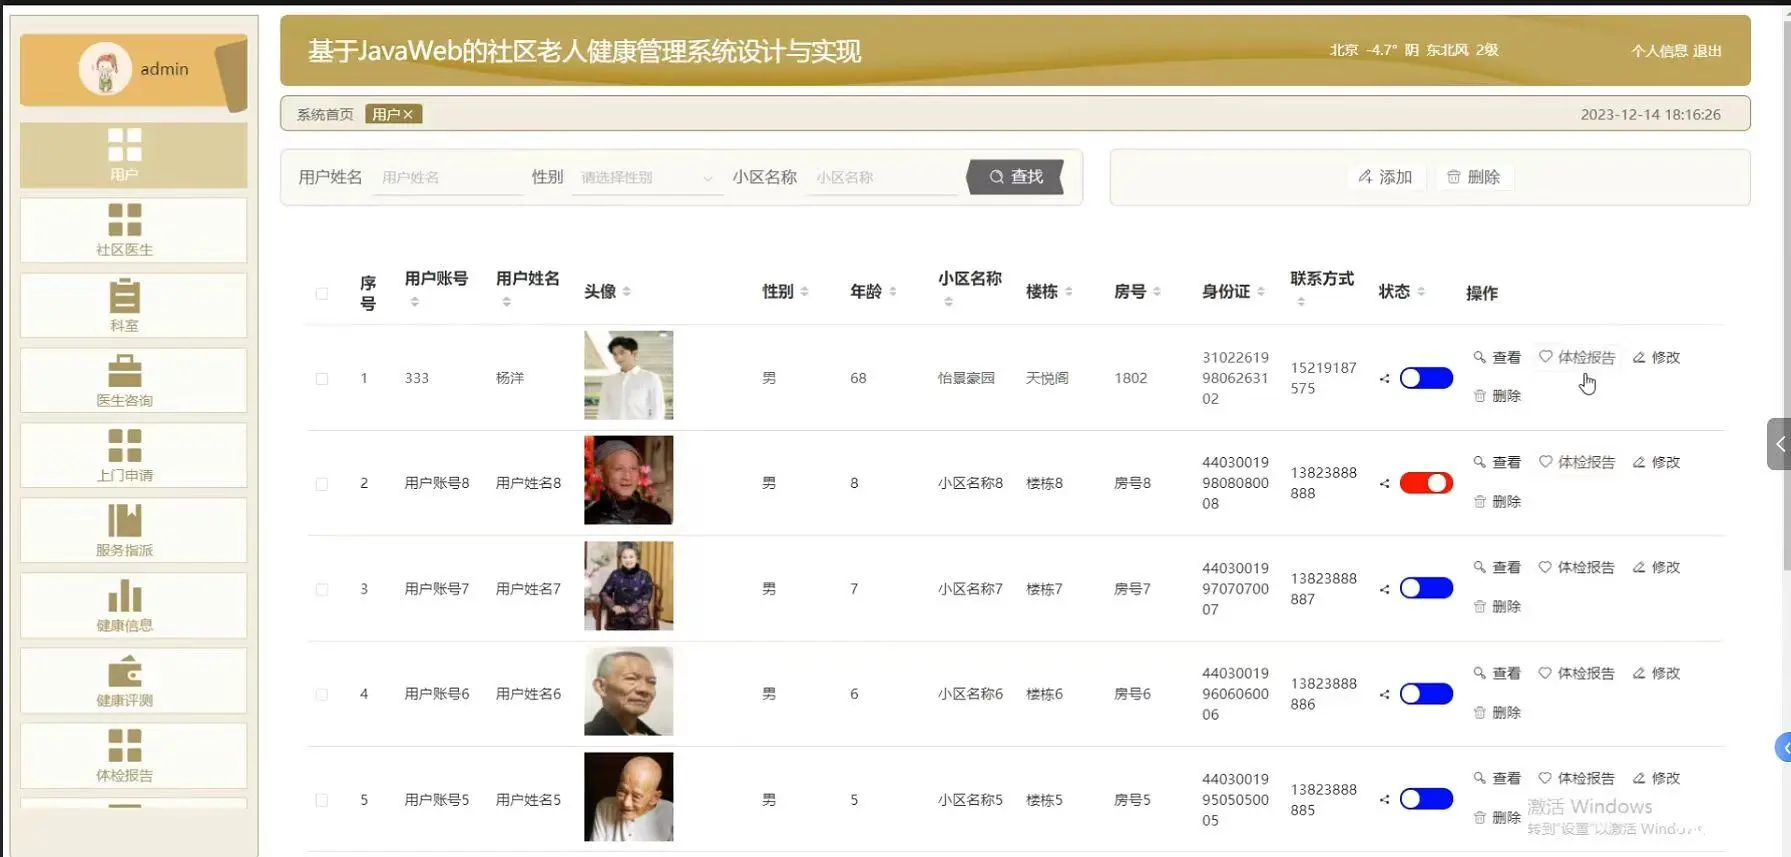Open the 科室 sidebar menu

tap(133, 306)
